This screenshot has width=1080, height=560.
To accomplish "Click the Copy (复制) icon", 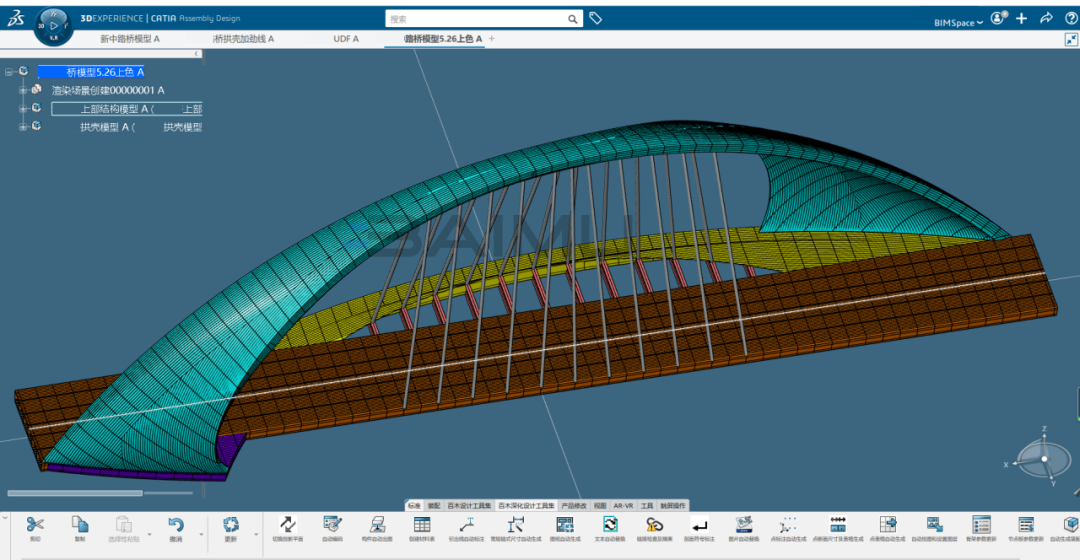I will pos(80,525).
